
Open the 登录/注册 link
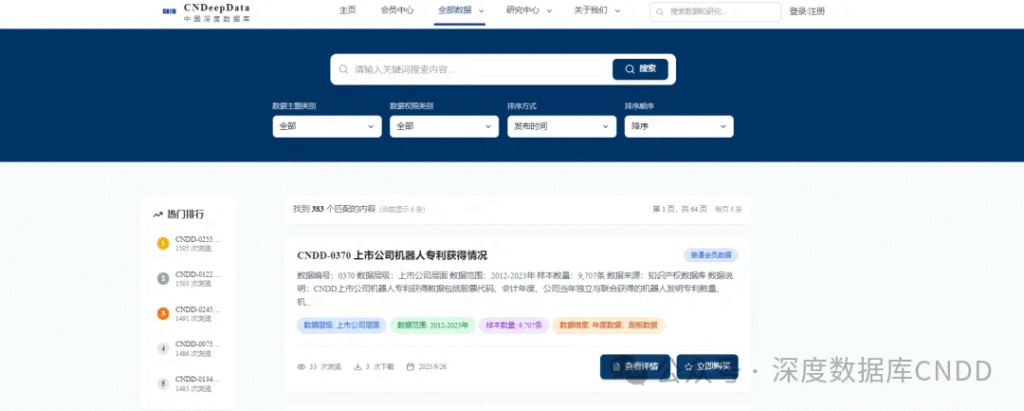point(807,12)
